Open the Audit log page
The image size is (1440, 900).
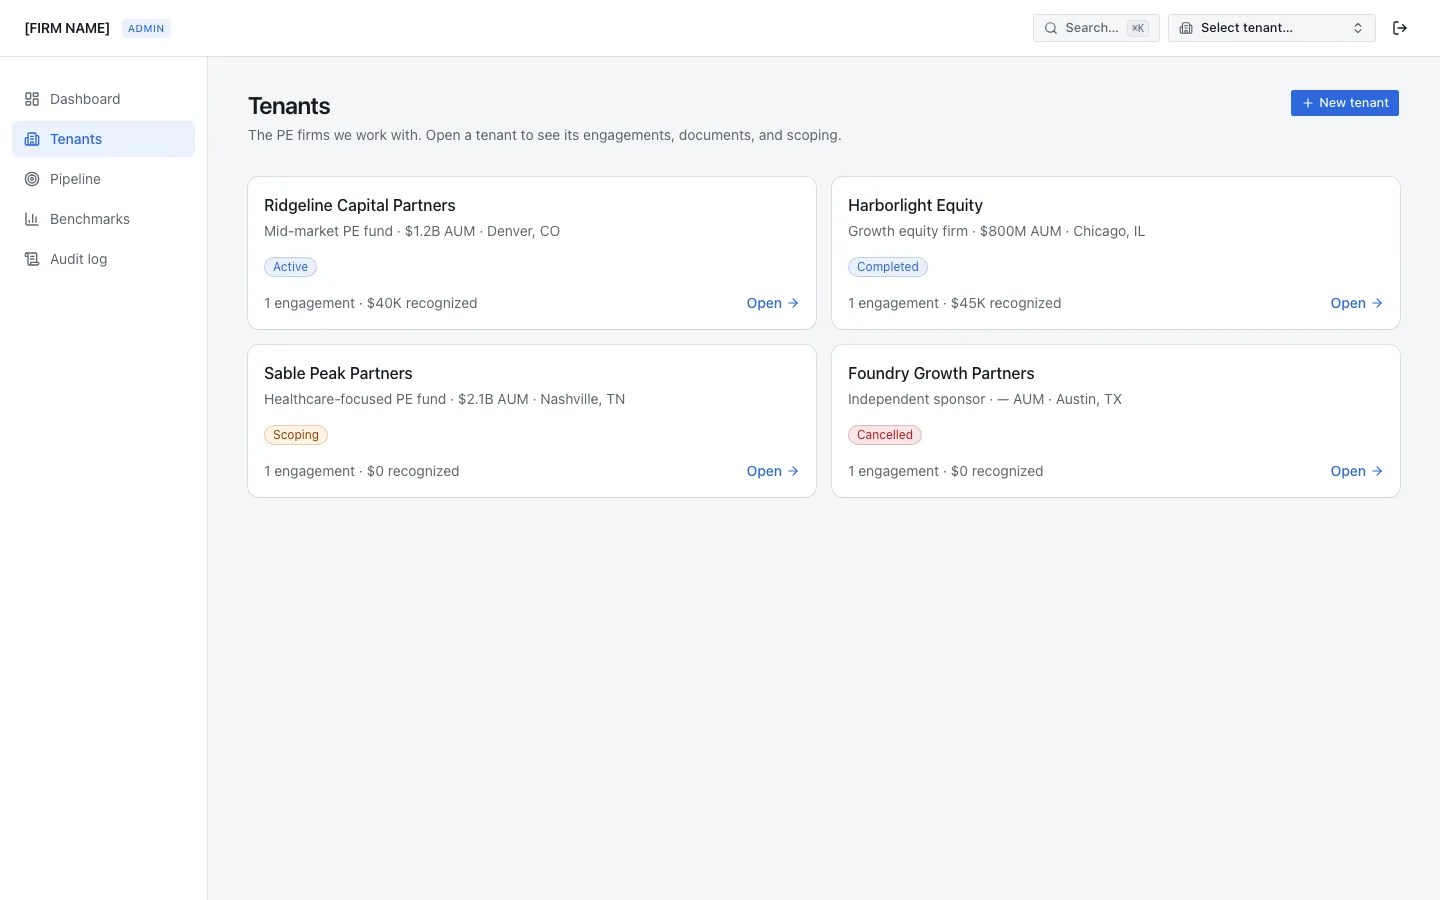[103, 259]
